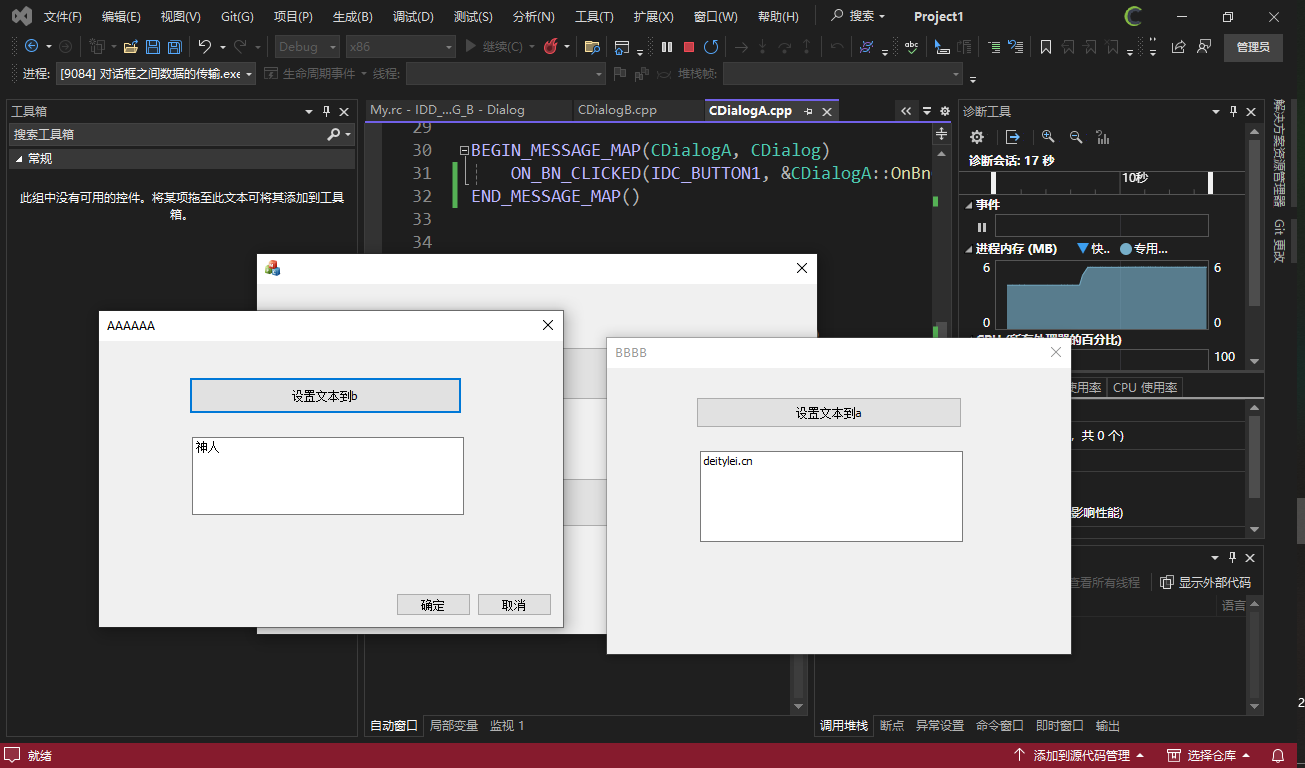The height and width of the screenshot is (768, 1305).
Task: Click the abc spell checker icon
Action: [911, 46]
